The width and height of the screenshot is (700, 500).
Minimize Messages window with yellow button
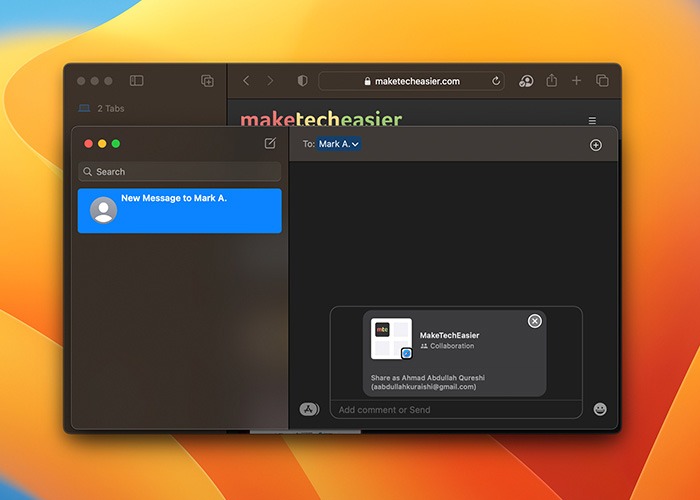(x=102, y=144)
